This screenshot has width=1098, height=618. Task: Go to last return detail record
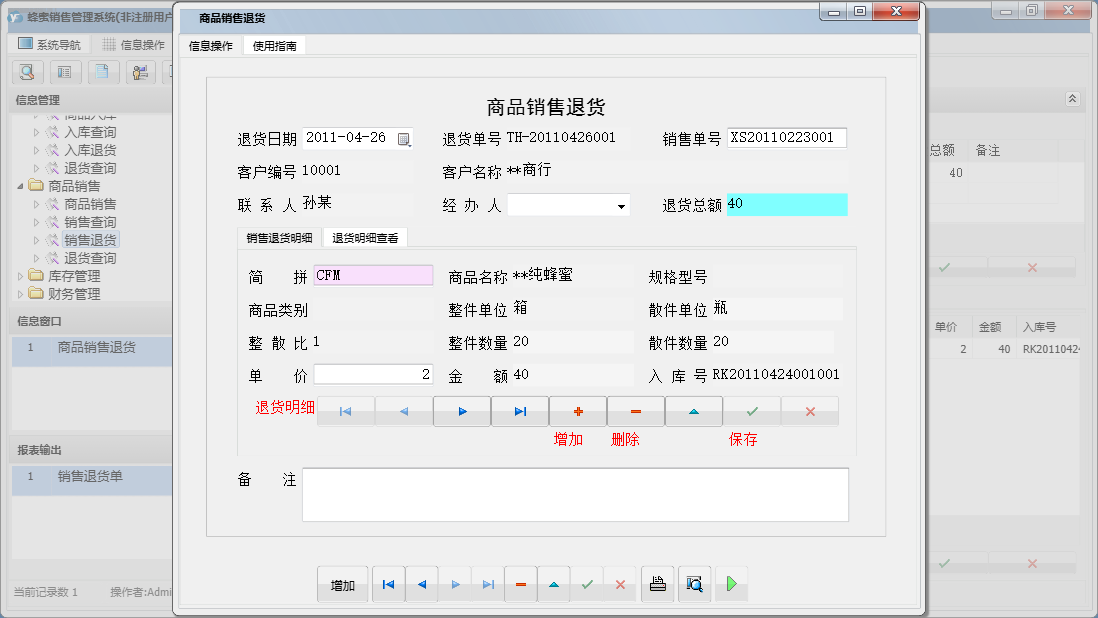tap(520, 412)
